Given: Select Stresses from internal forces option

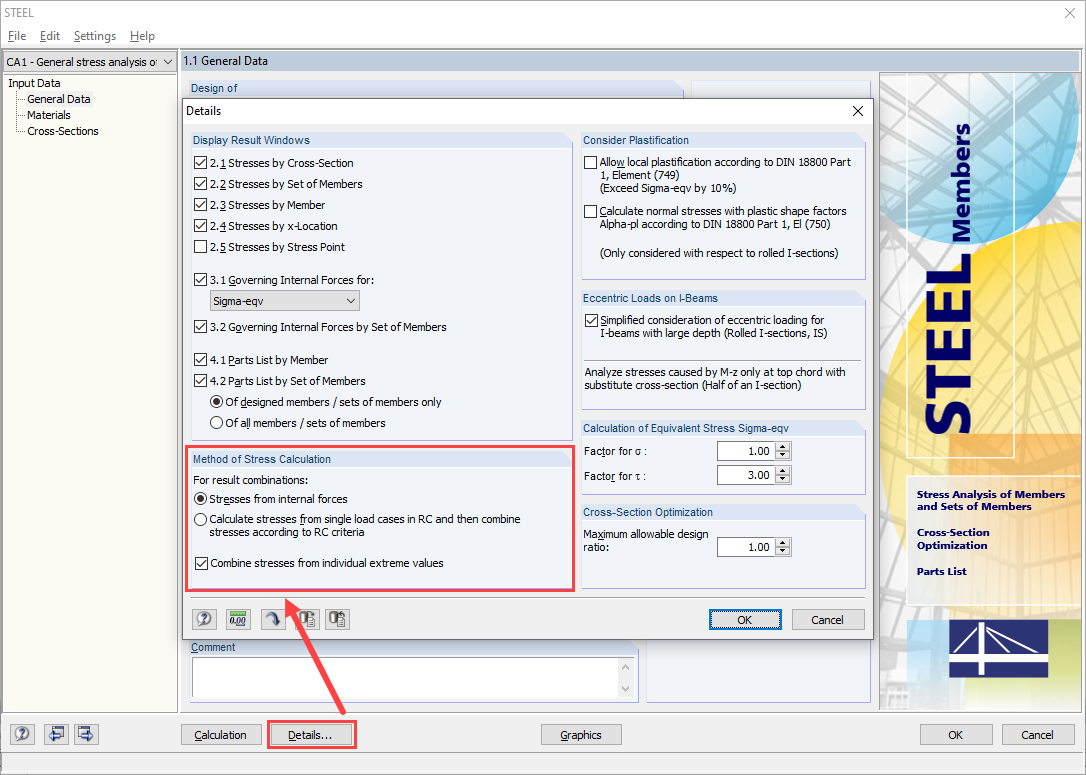Looking at the screenshot, I should point(201,499).
